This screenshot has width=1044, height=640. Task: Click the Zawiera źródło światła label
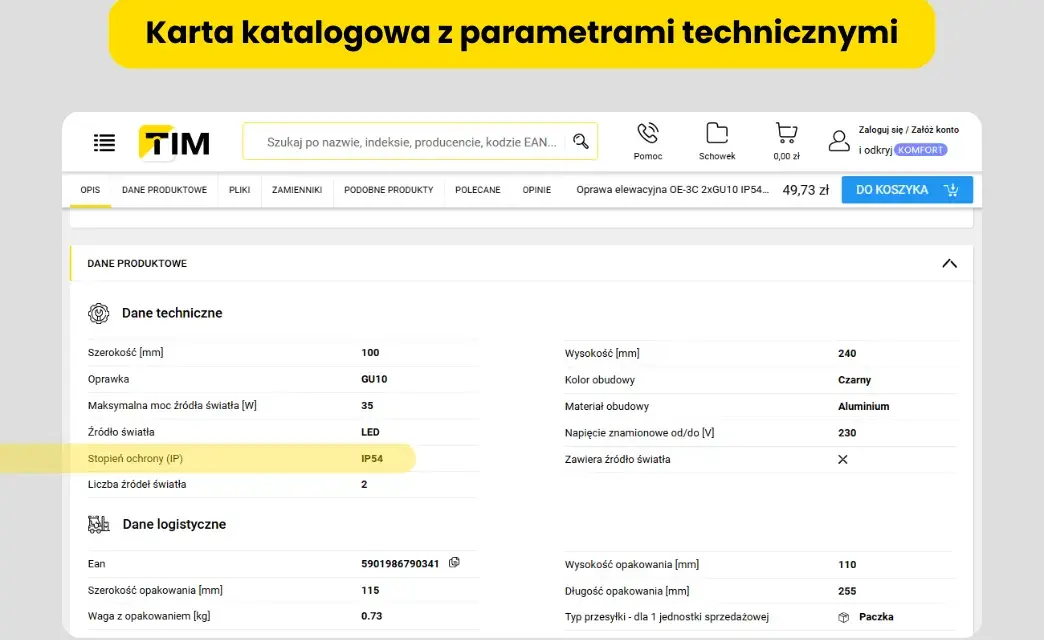pos(617,460)
